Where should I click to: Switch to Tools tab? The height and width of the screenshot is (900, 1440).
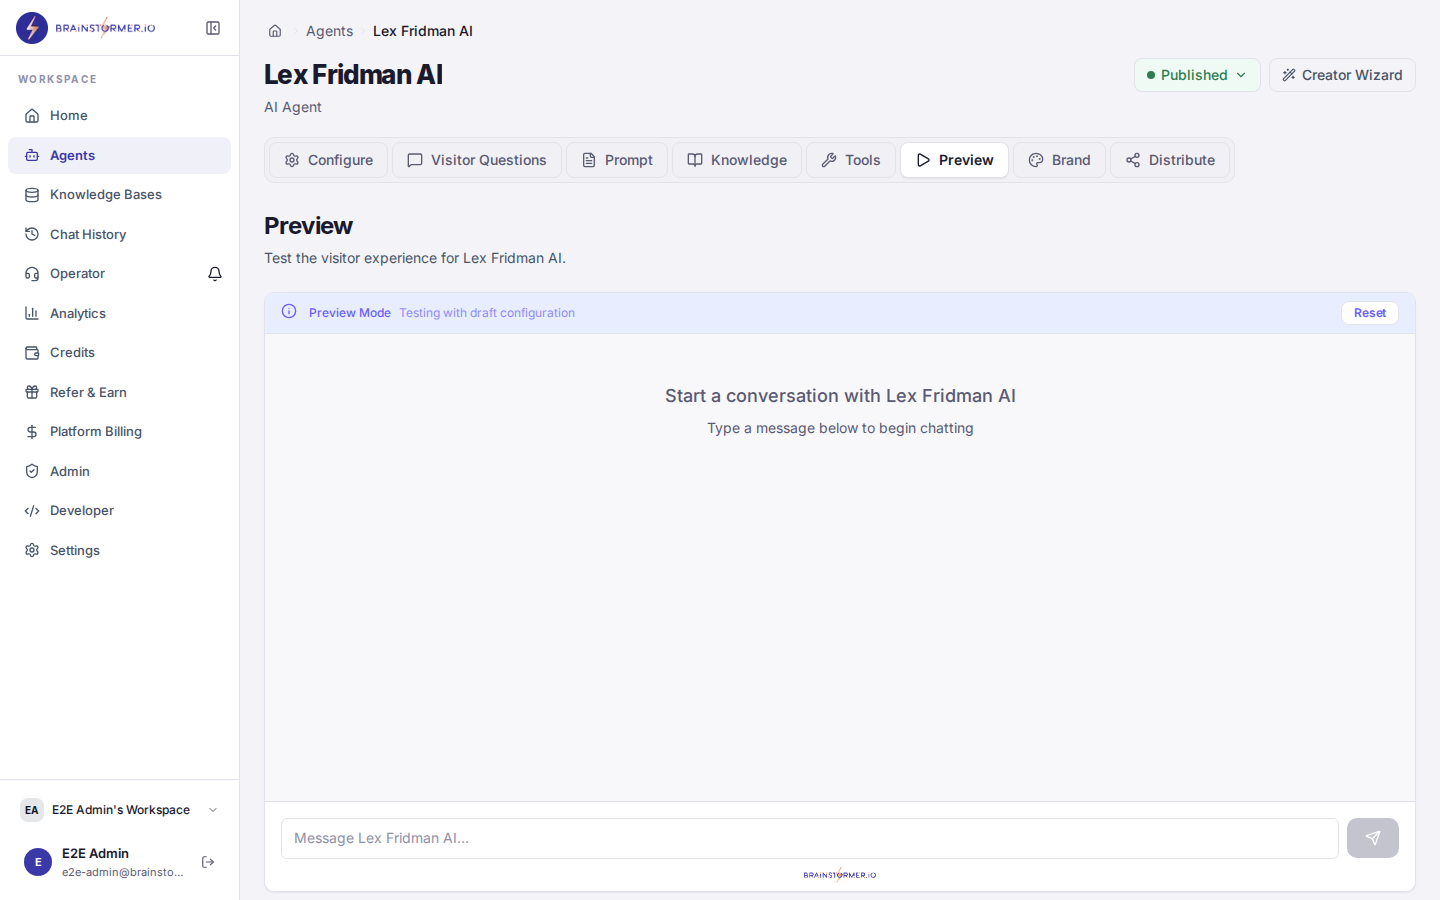(851, 160)
